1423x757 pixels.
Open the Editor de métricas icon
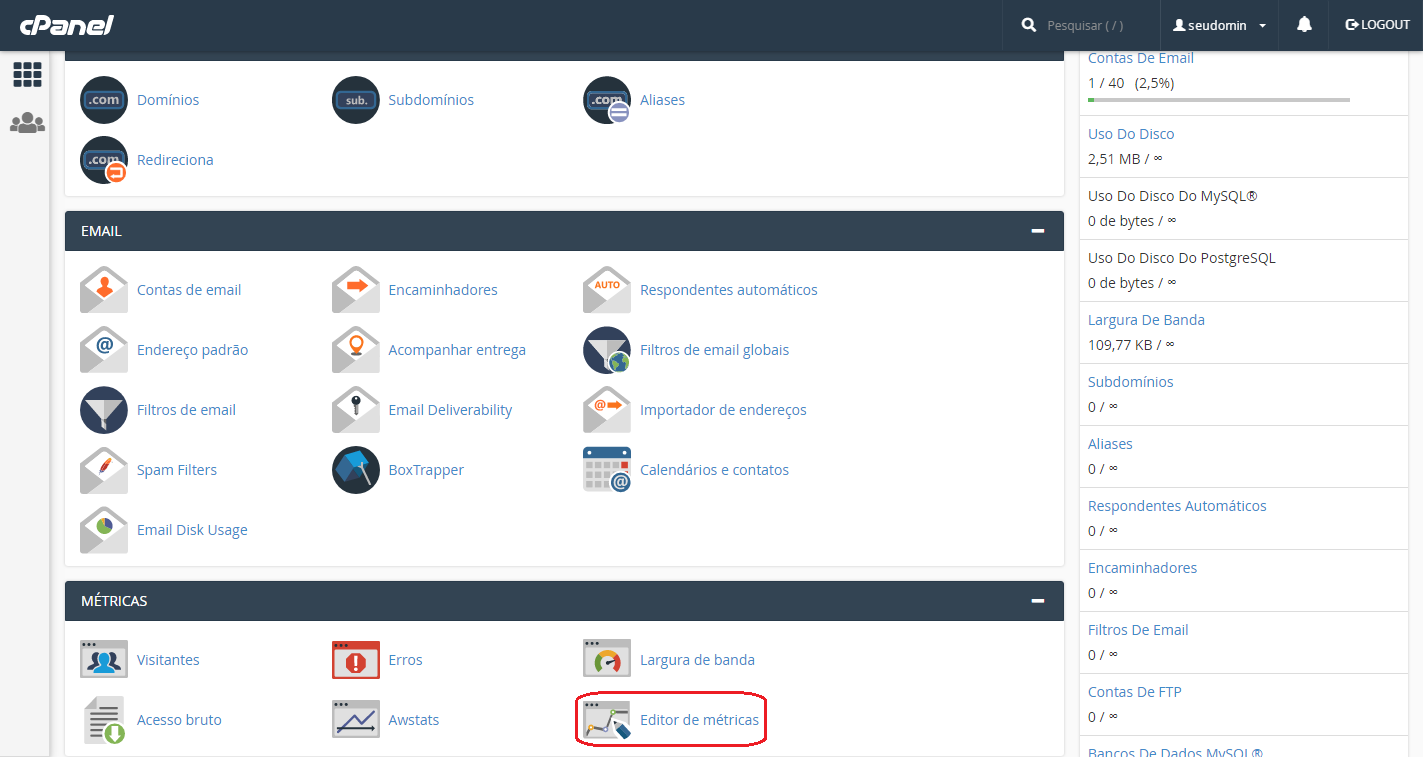pyautogui.click(x=607, y=720)
